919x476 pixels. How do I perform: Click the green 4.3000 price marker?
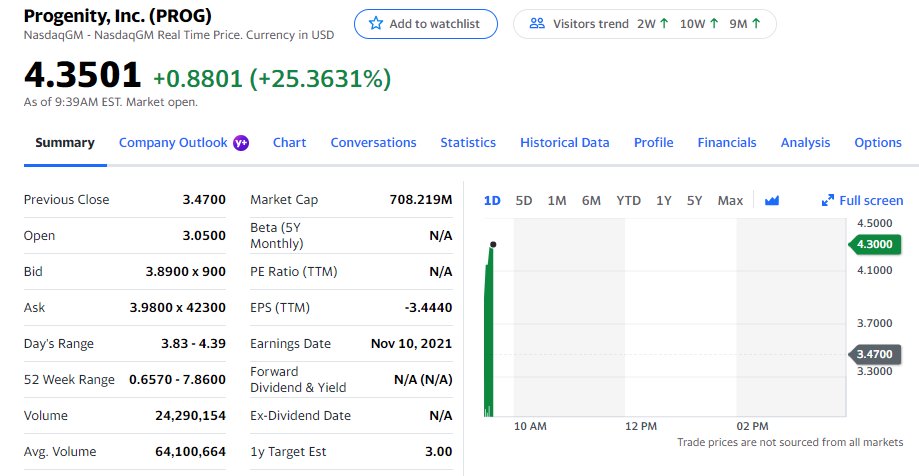tap(874, 244)
